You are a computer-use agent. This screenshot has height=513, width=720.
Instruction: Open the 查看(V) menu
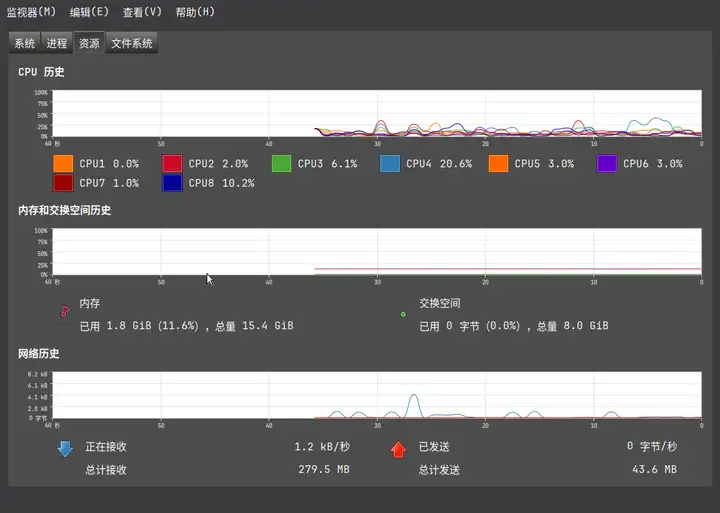(142, 12)
